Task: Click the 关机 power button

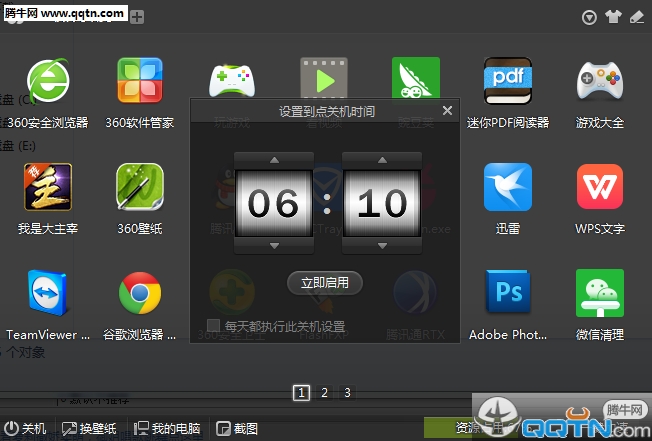Action: [25, 429]
